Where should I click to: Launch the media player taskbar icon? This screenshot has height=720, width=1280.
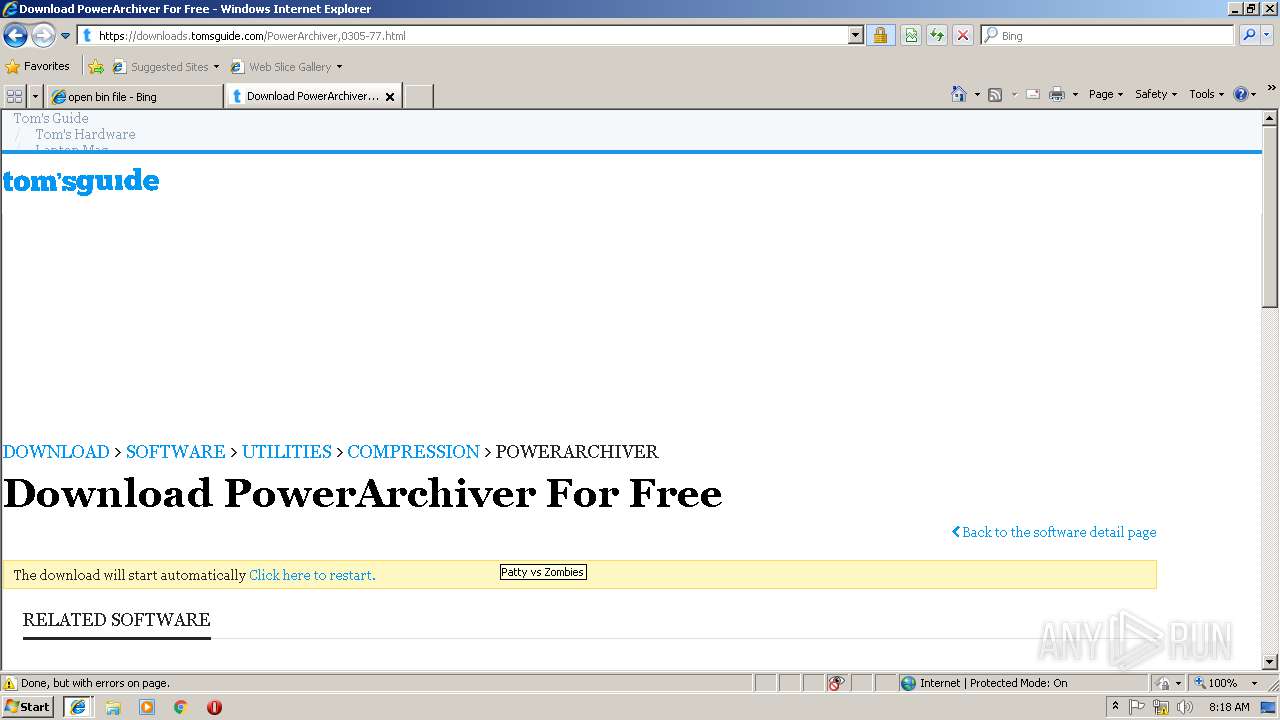[x=147, y=707]
